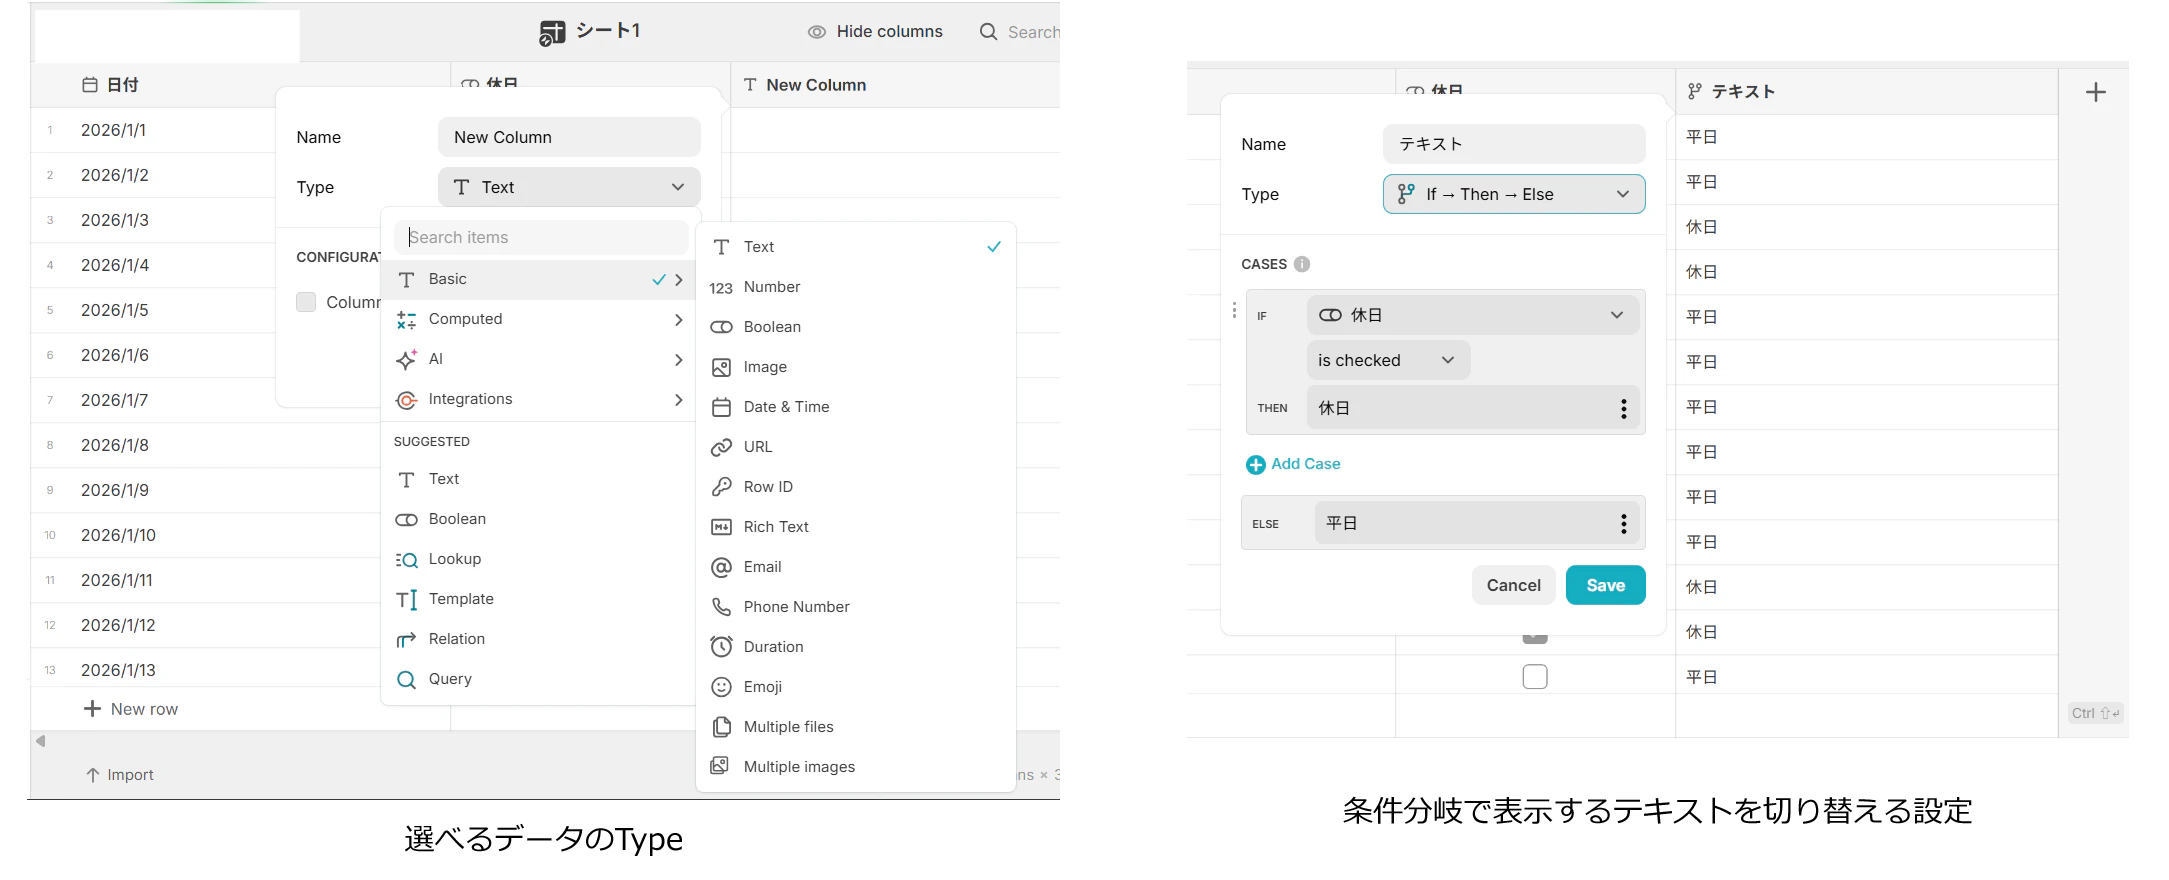Click the Import button
The width and height of the screenshot is (2169, 880).
tap(120, 775)
